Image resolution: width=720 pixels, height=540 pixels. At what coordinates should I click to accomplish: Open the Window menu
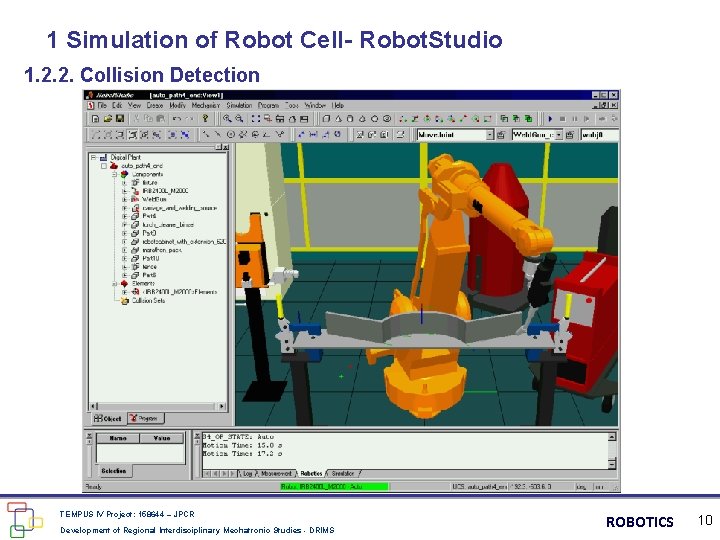(315, 105)
